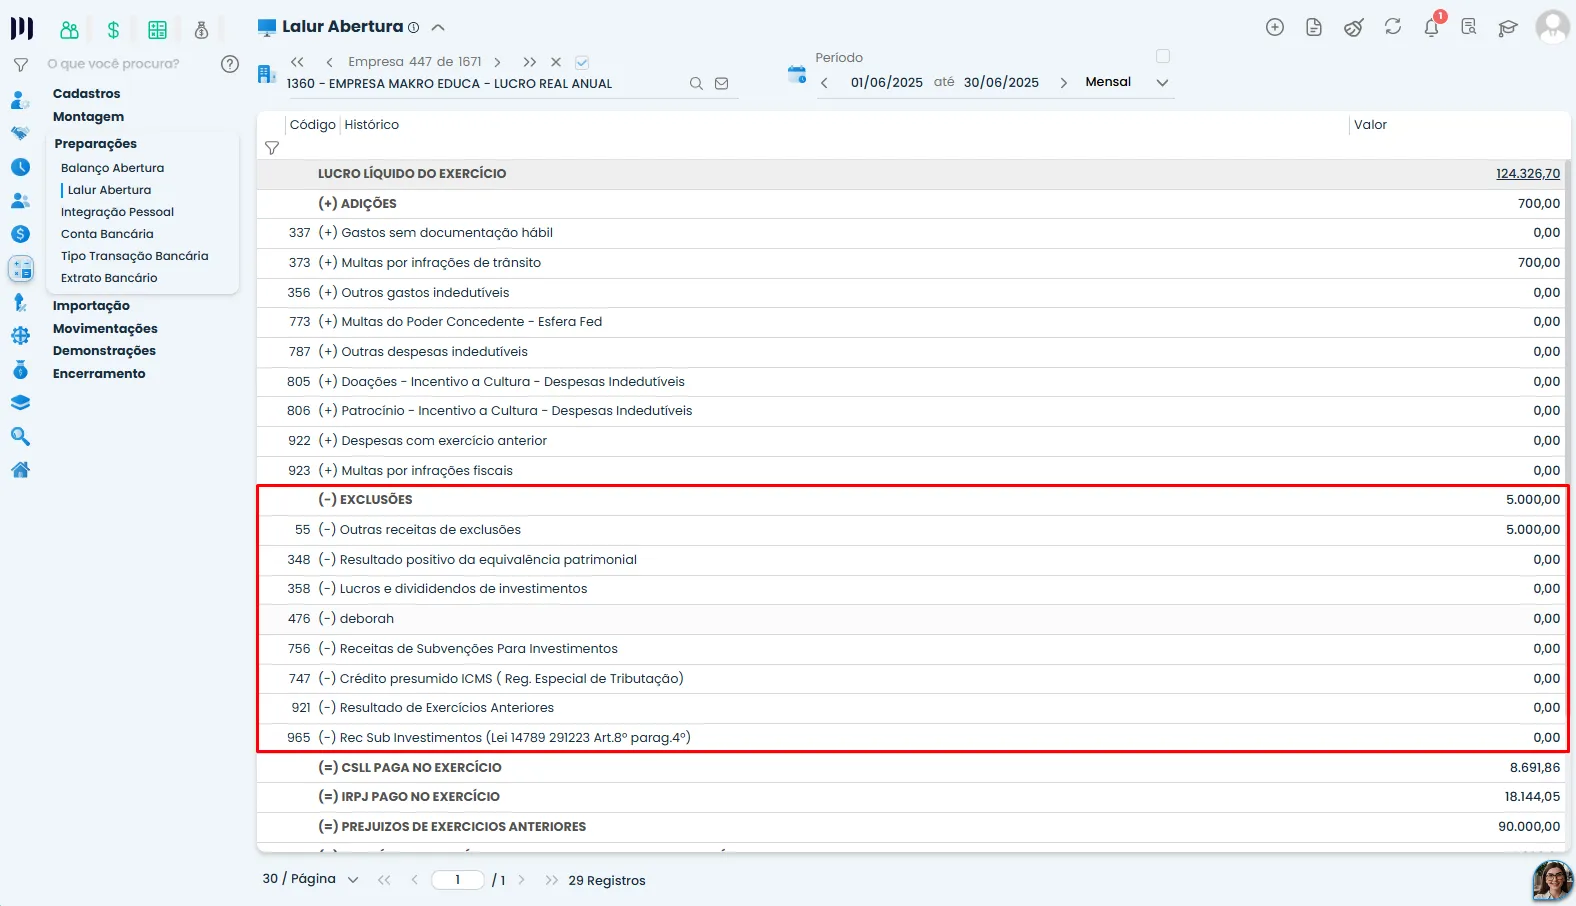The image size is (1576, 906).
Task: Click the 124.326,70 underlined value link
Action: [1528, 174]
